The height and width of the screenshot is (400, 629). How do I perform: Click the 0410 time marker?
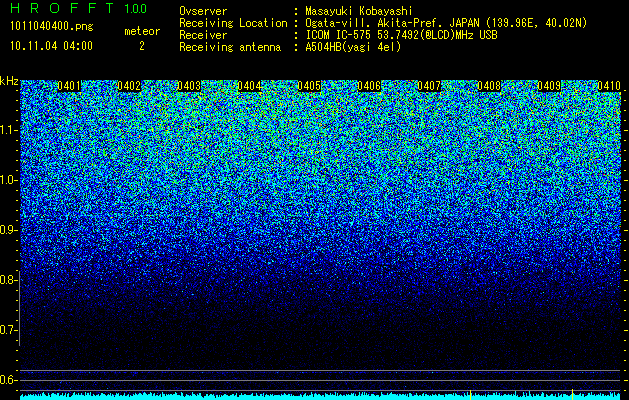tap(609, 86)
